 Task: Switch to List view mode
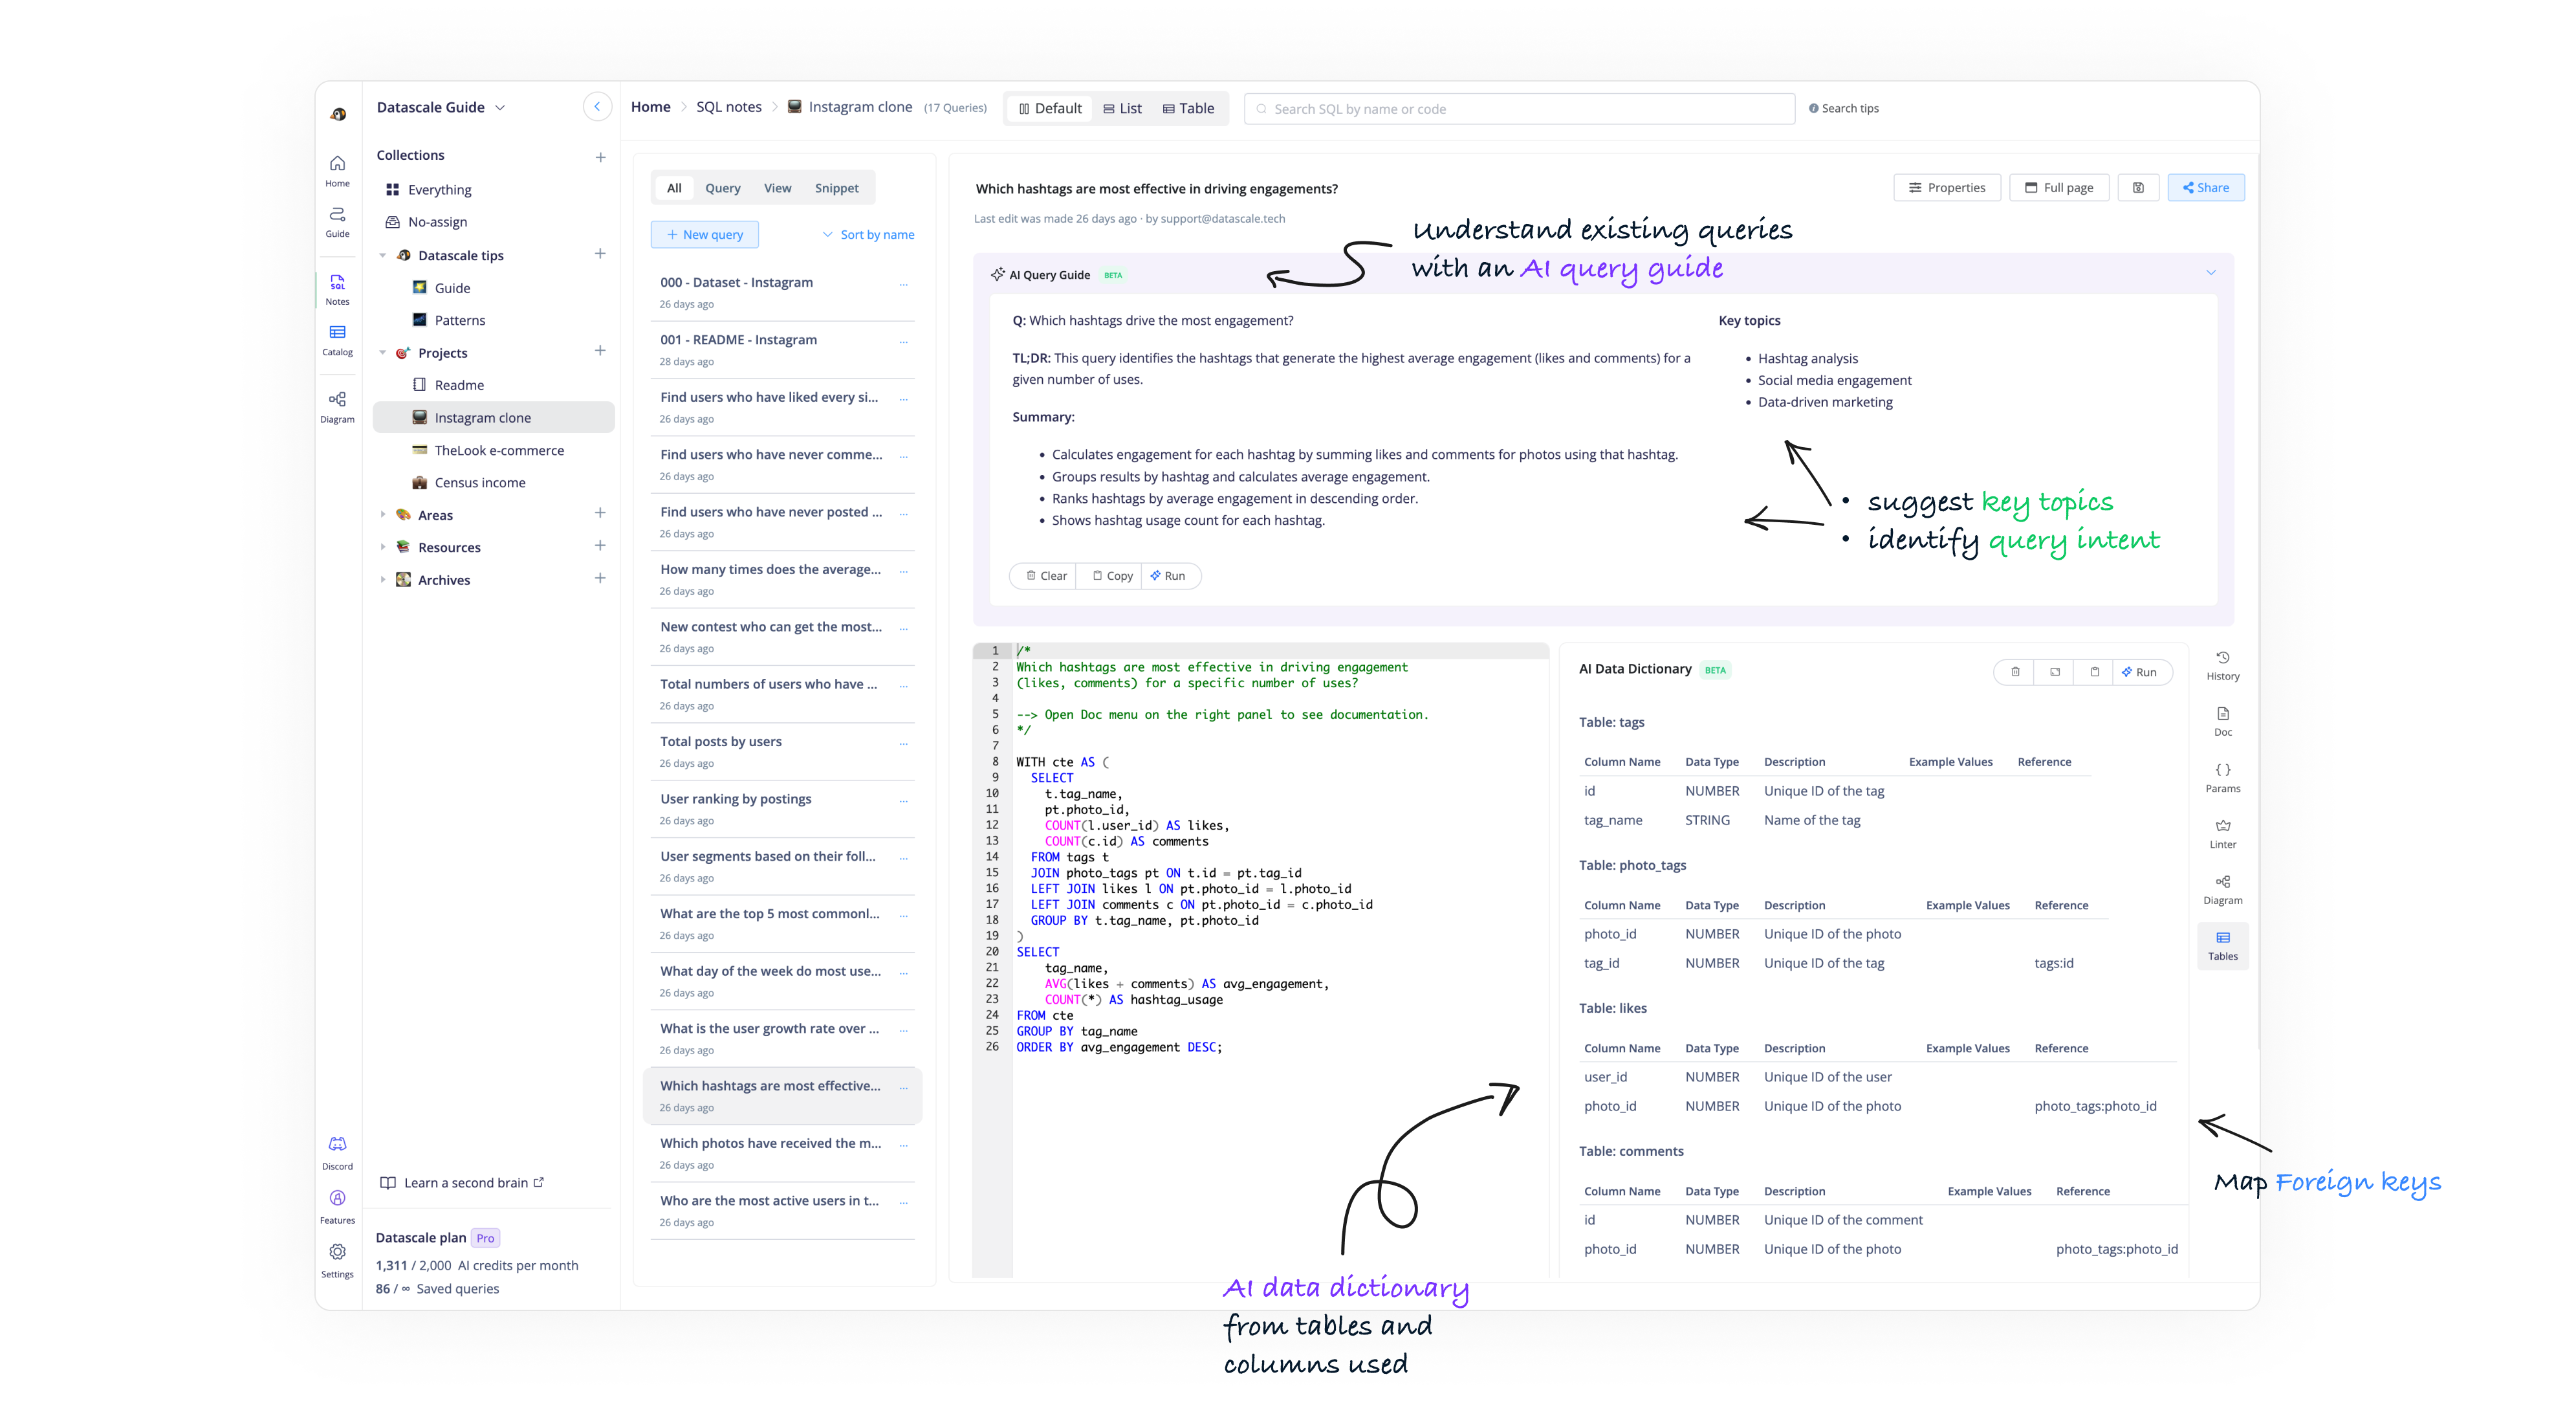1122,108
